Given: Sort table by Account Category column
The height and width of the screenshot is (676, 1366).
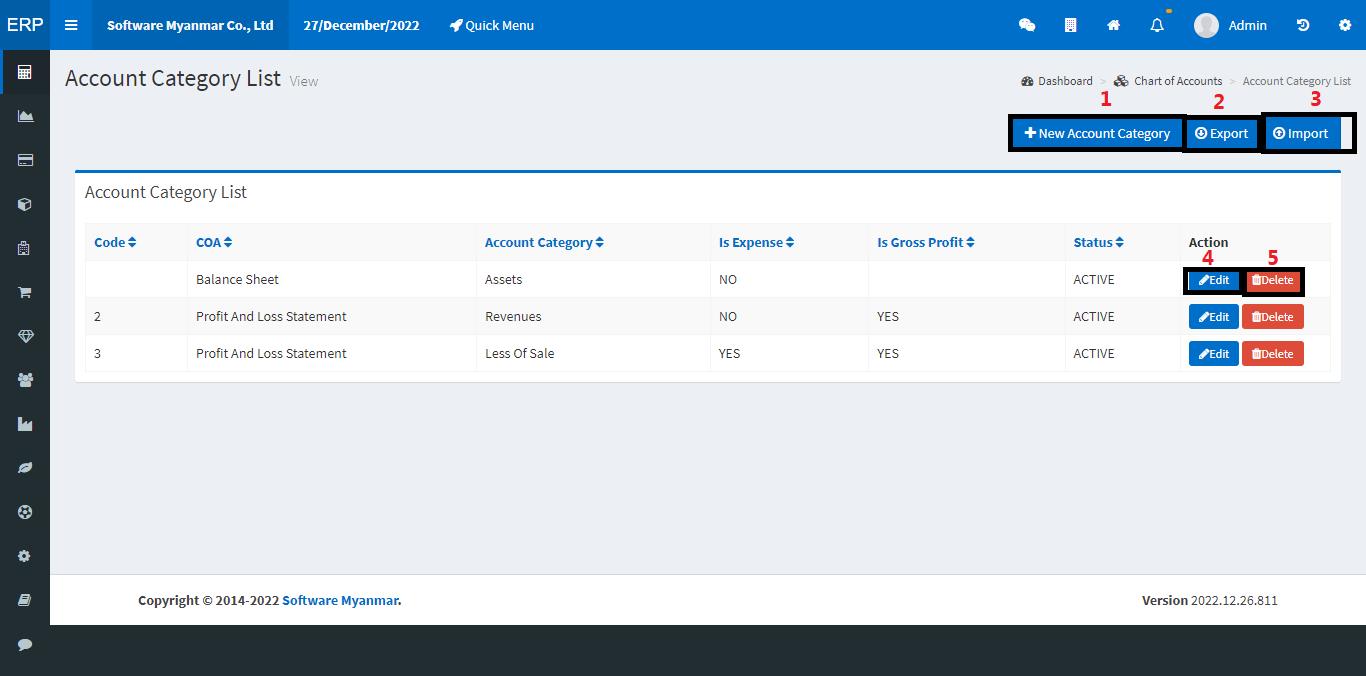Looking at the screenshot, I should pyautogui.click(x=544, y=242).
